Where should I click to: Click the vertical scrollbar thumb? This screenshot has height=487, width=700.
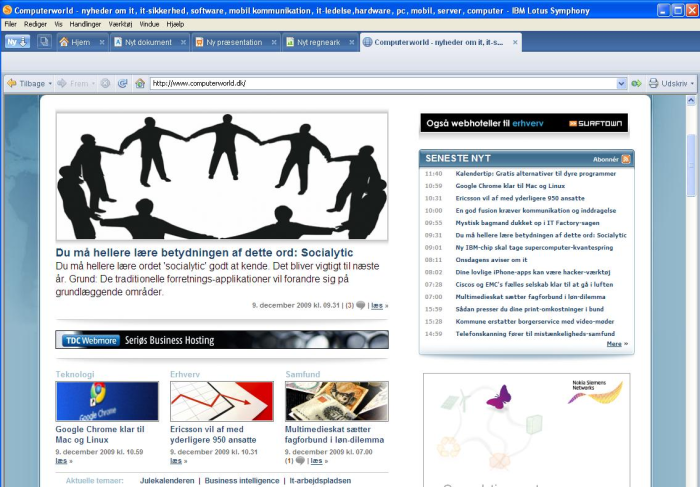click(x=691, y=165)
